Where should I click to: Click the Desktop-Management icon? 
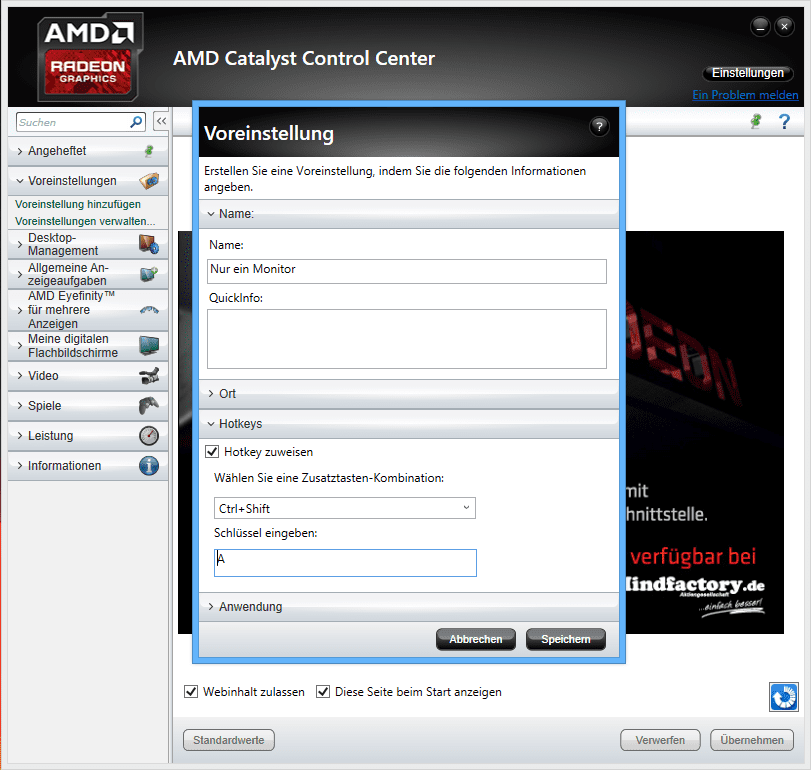[x=149, y=244]
